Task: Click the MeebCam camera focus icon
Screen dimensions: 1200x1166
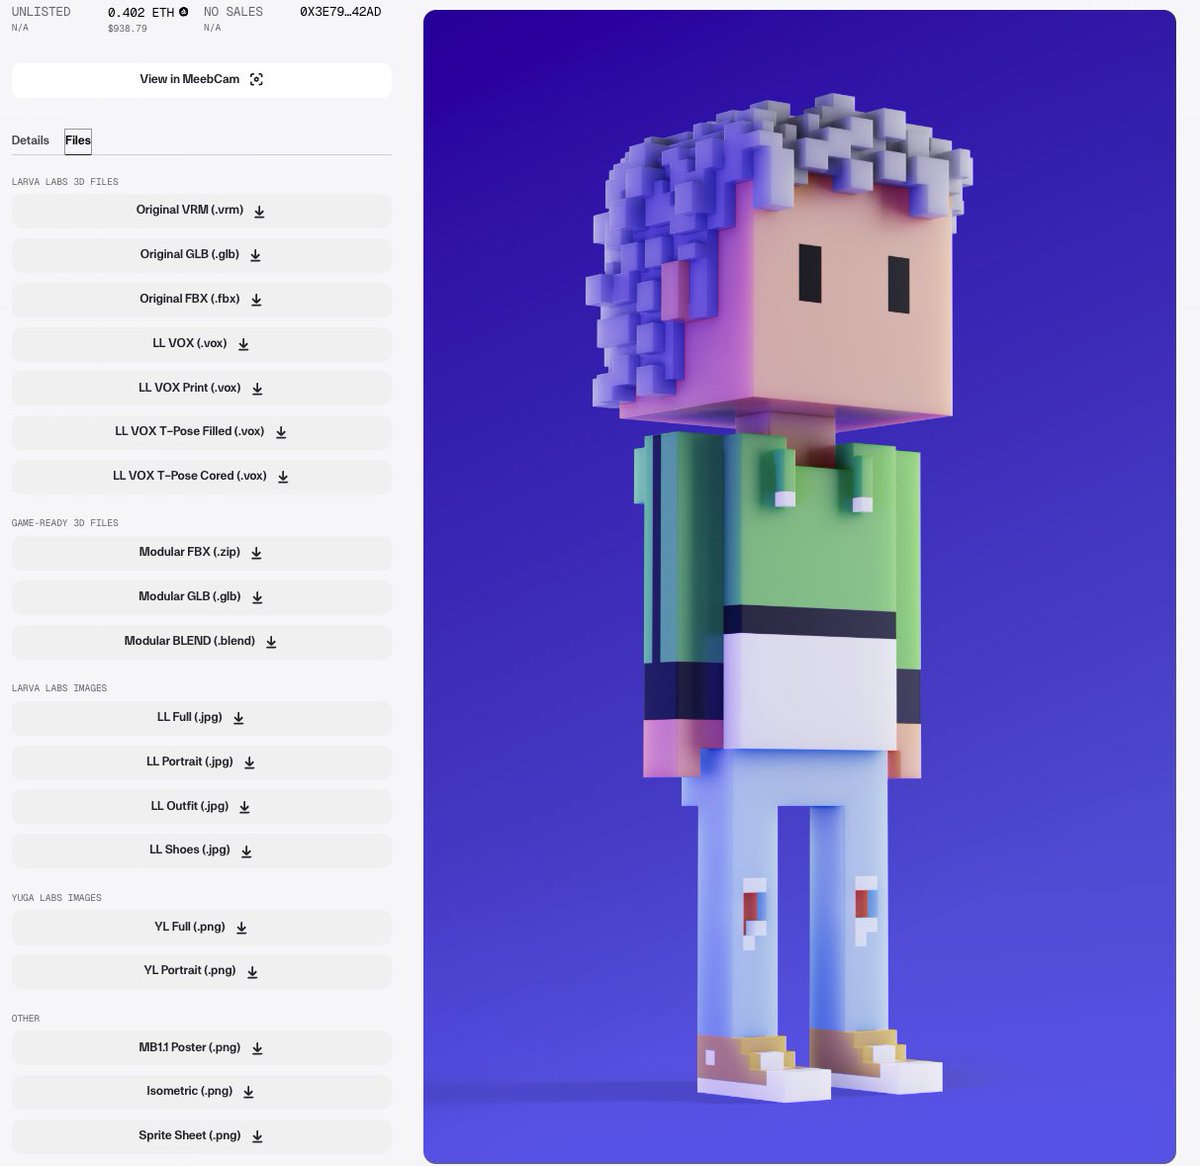Action: 256,80
